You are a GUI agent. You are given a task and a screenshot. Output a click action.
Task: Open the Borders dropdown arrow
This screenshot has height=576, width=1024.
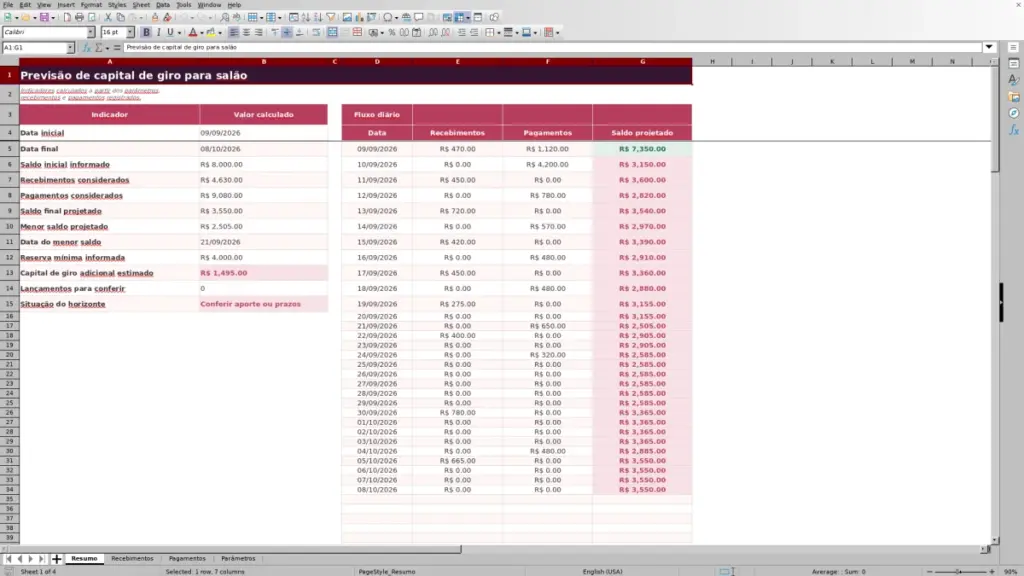point(499,33)
